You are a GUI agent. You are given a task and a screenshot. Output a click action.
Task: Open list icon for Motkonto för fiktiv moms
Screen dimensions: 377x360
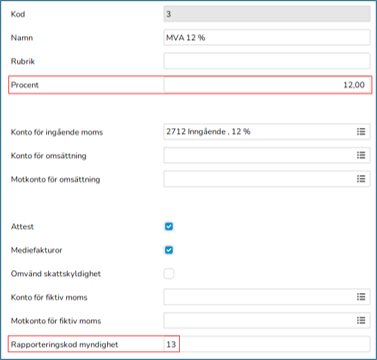point(361,321)
